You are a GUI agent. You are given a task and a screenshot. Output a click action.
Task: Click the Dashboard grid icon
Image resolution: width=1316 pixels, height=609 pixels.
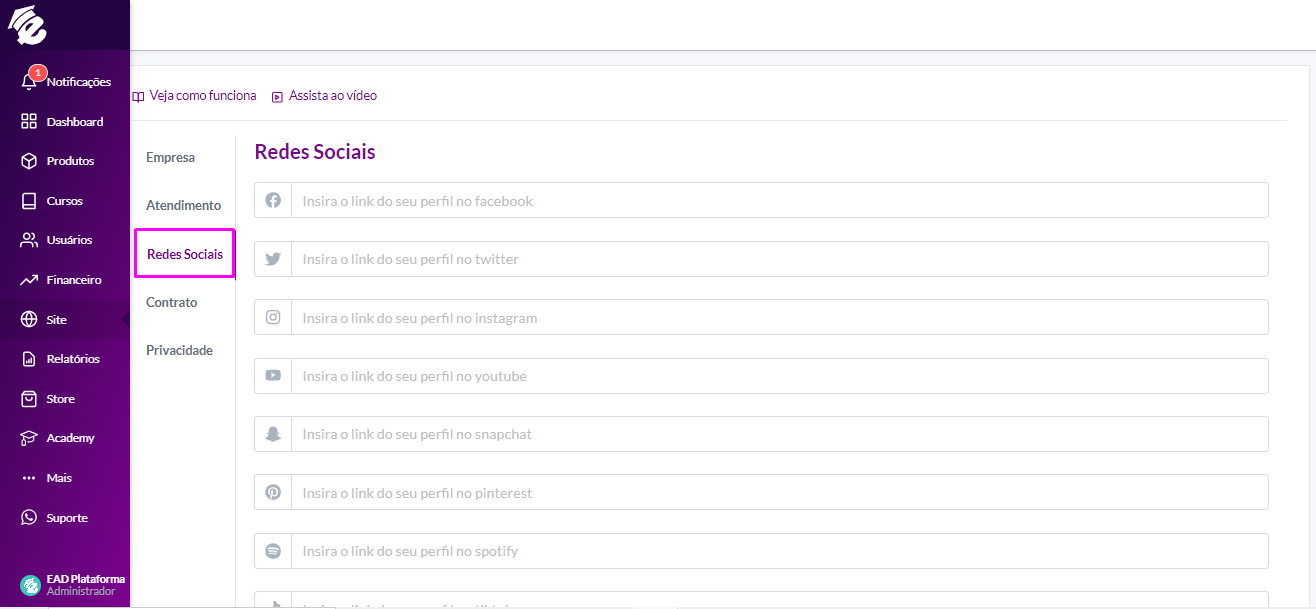click(29, 122)
